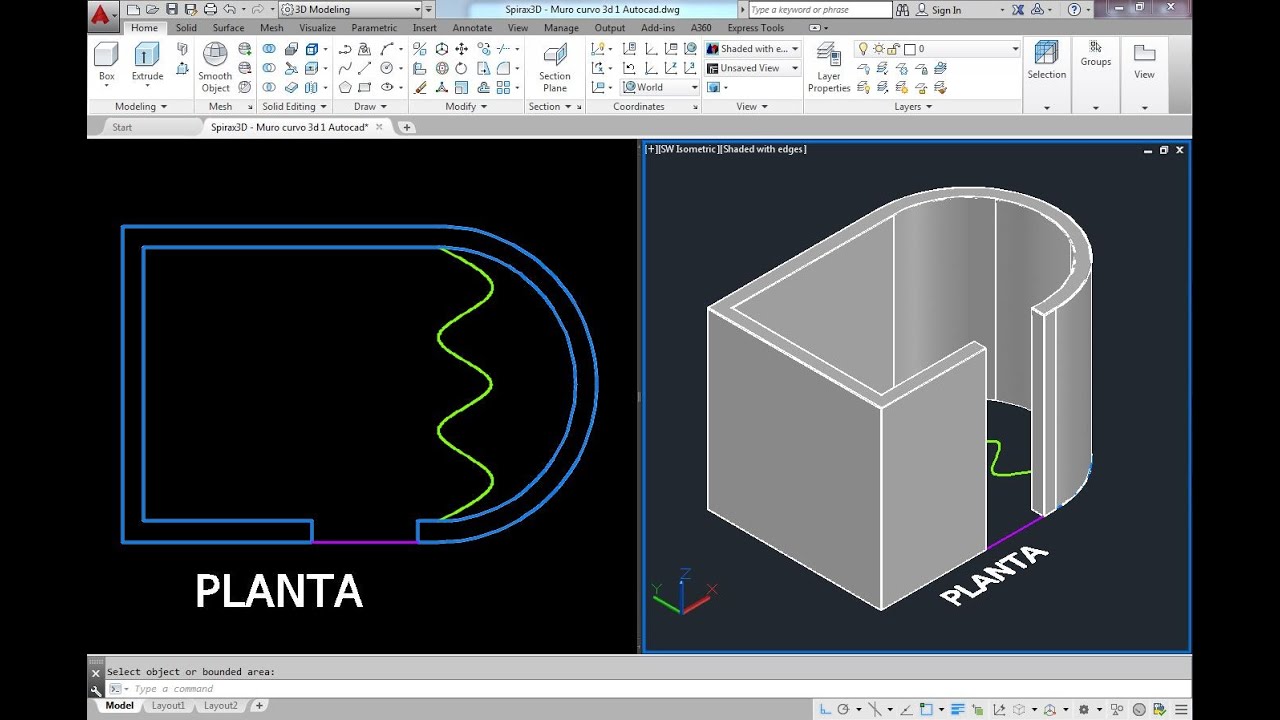Switch to the Surface ribbon tab
Image resolution: width=1280 pixels, height=720 pixels.
[x=228, y=28]
